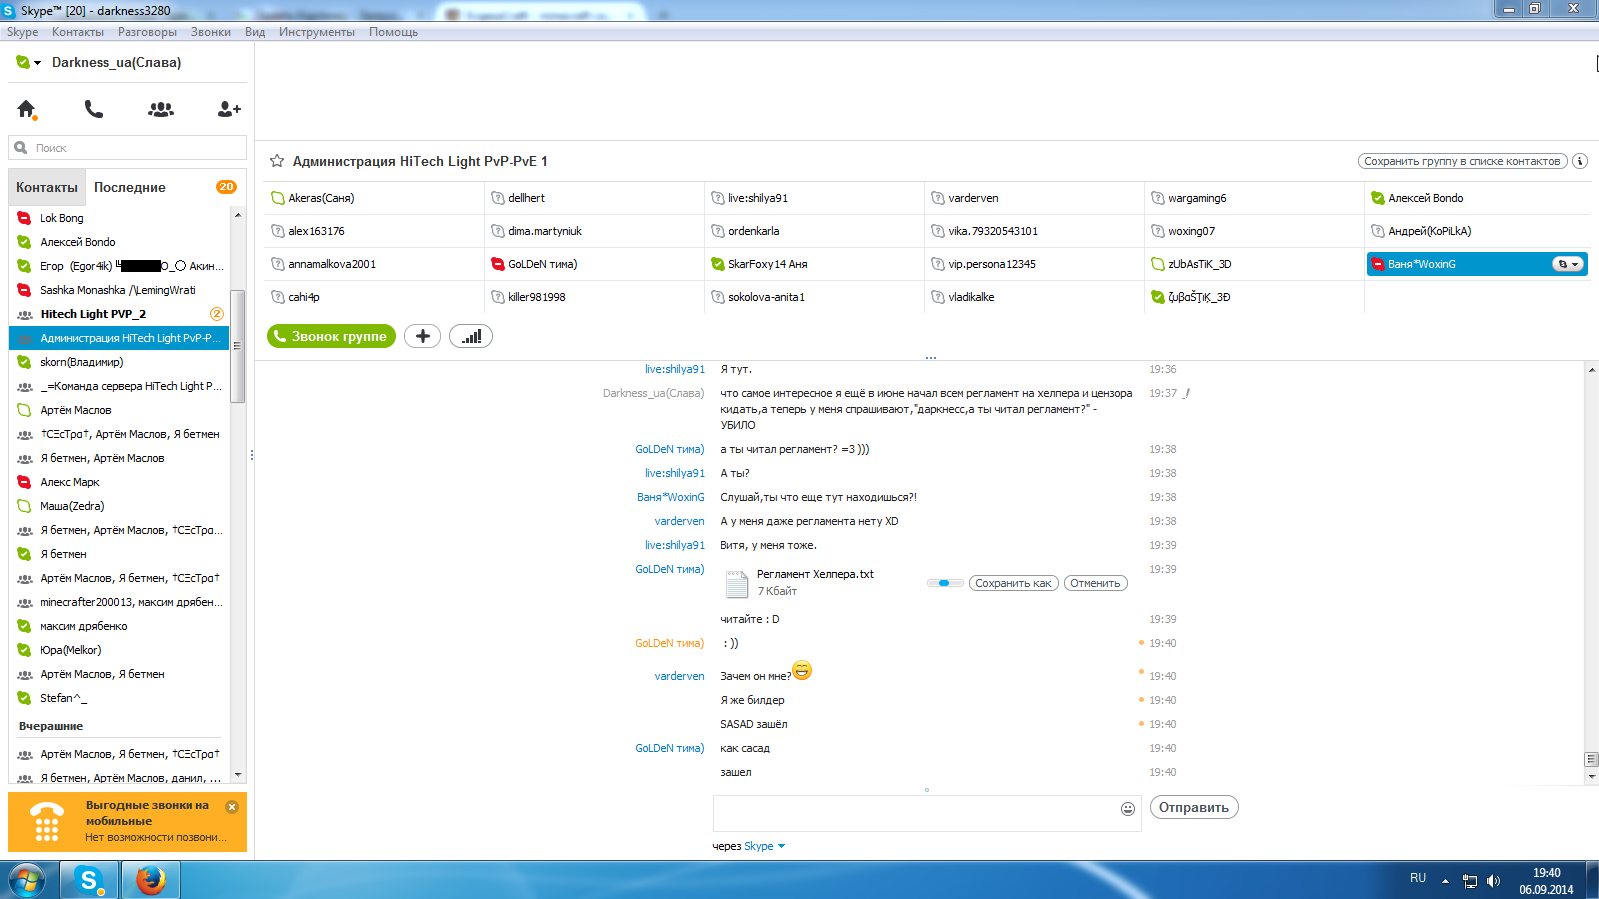This screenshot has width=1599, height=899.
Task: Open network icon in system tray
Action: (x=1469, y=881)
